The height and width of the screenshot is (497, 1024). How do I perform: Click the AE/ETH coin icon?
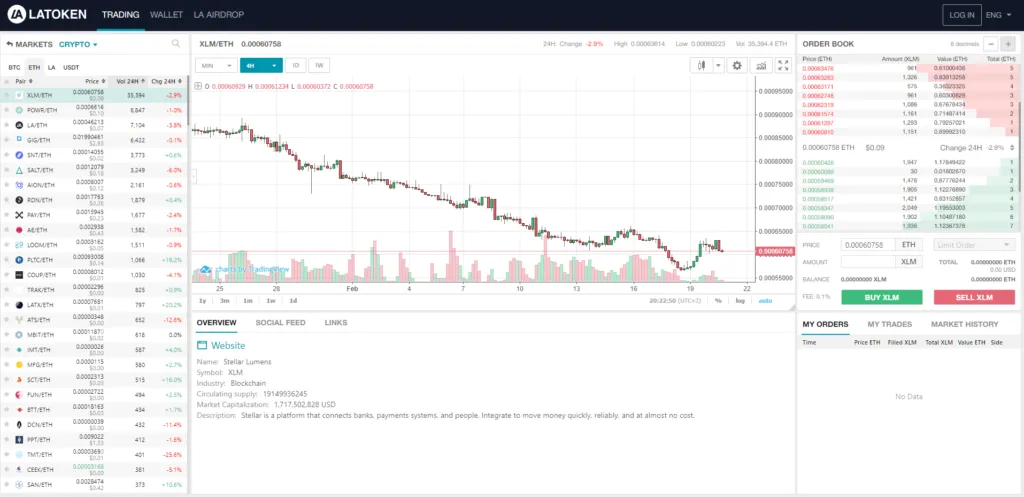pos(20,230)
